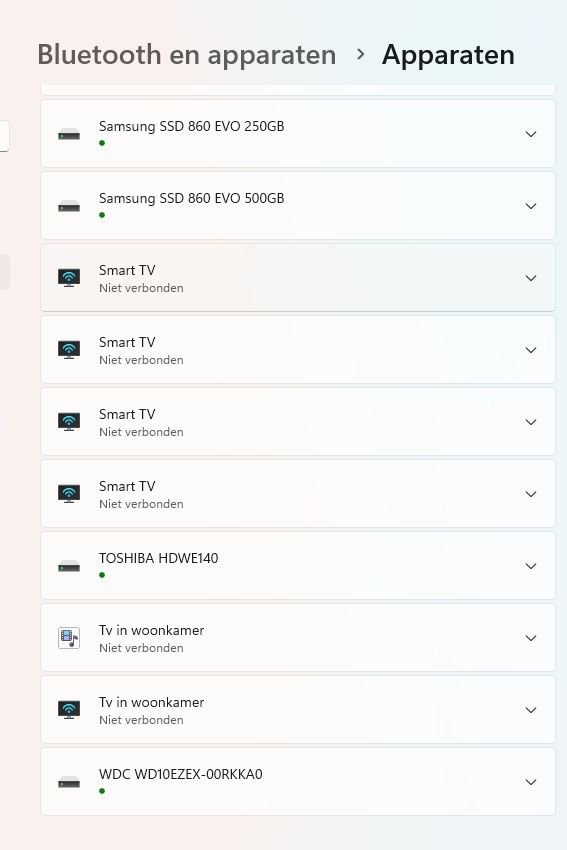Click the last Smart TV wireless display icon

pyautogui.click(x=69, y=493)
